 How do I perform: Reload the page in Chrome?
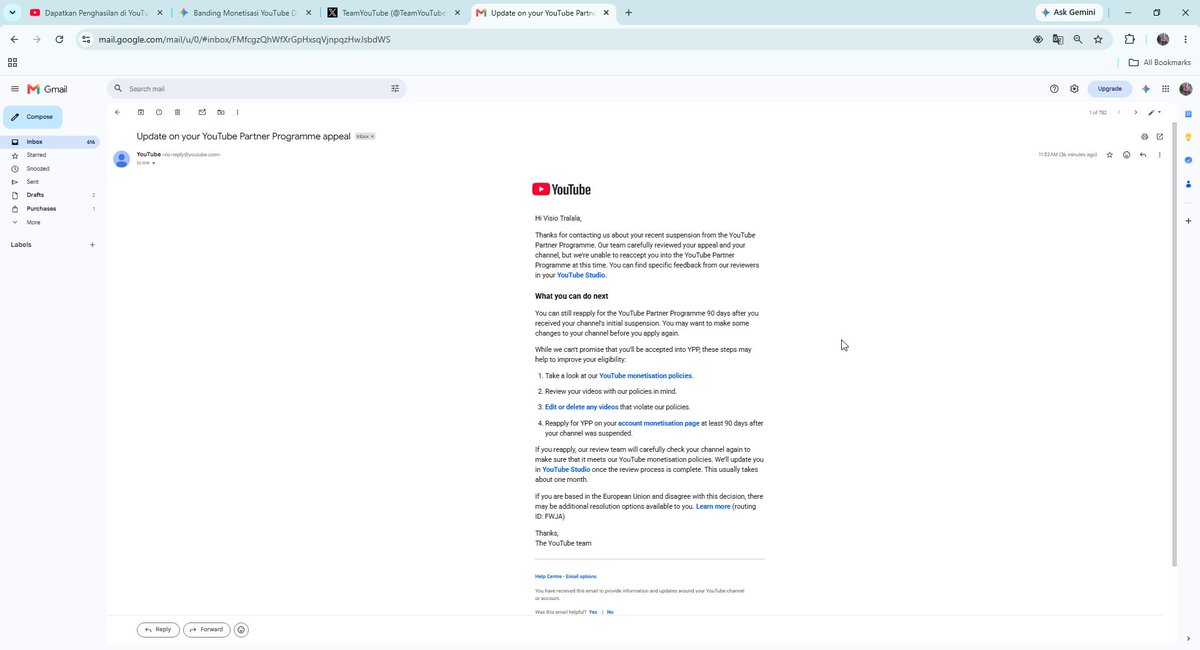(59, 39)
